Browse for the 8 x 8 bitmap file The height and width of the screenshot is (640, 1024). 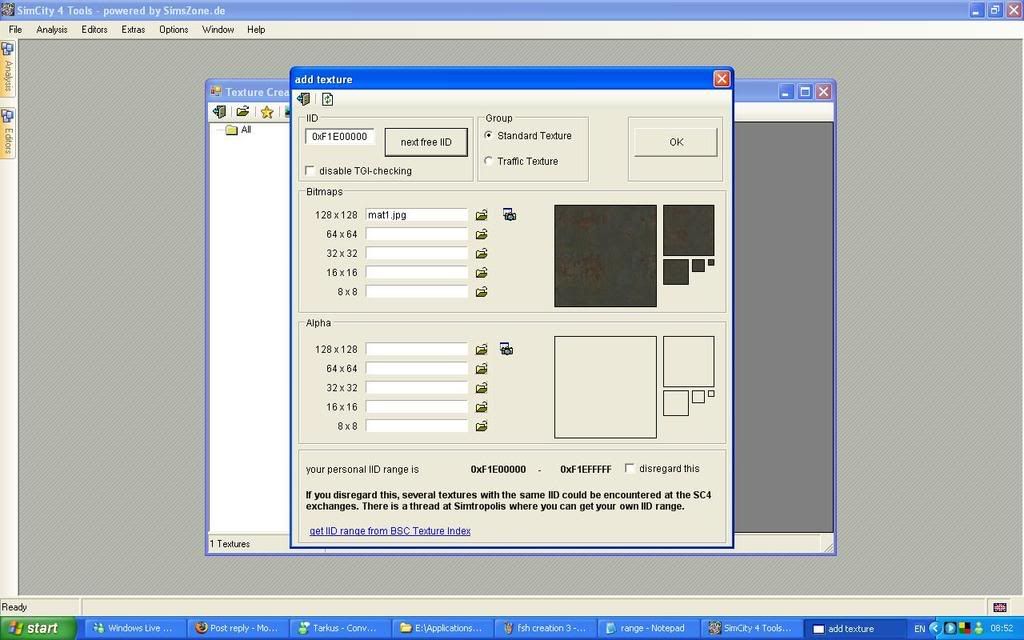tap(481, 292)
